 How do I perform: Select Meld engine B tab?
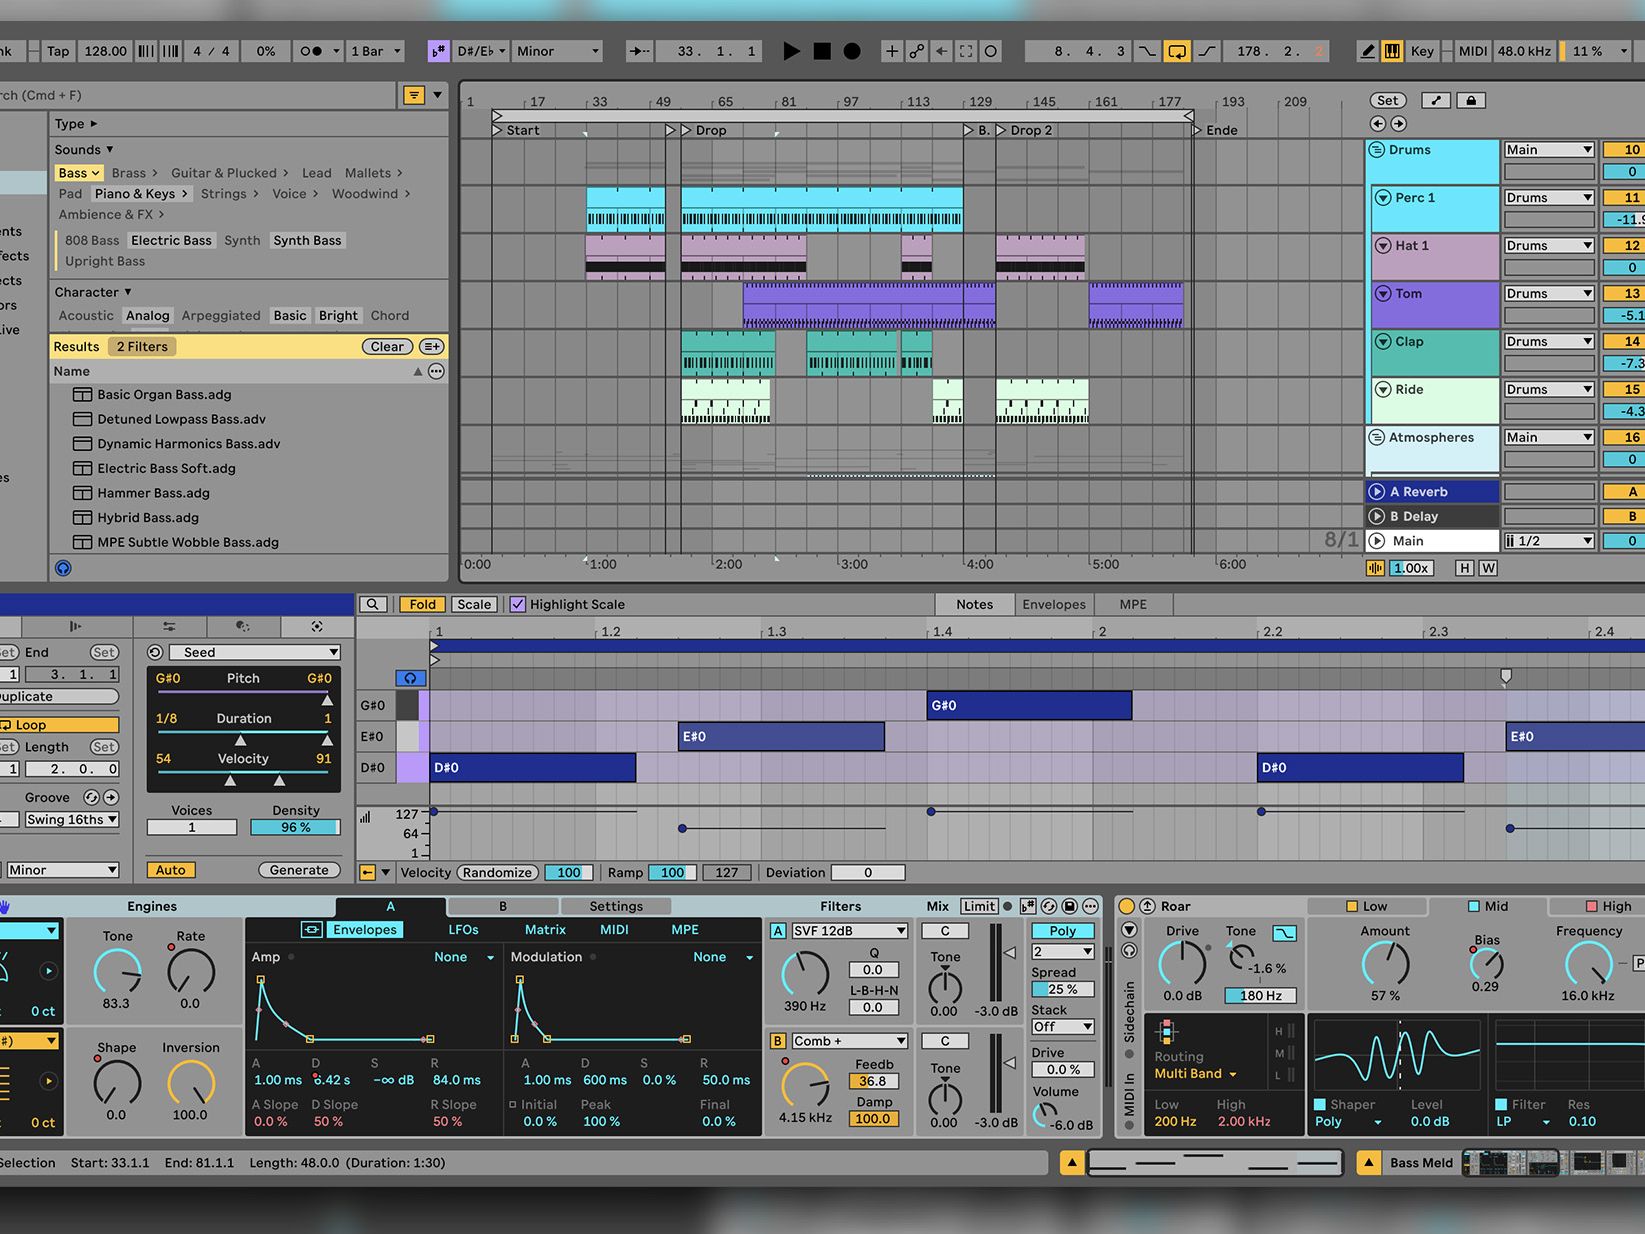[x=503, y=906]
